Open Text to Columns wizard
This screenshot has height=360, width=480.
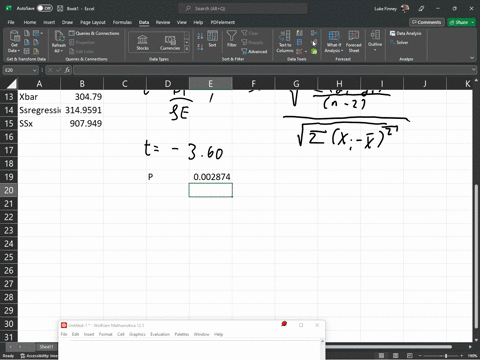pyautogui.click(x=285, y=42)
